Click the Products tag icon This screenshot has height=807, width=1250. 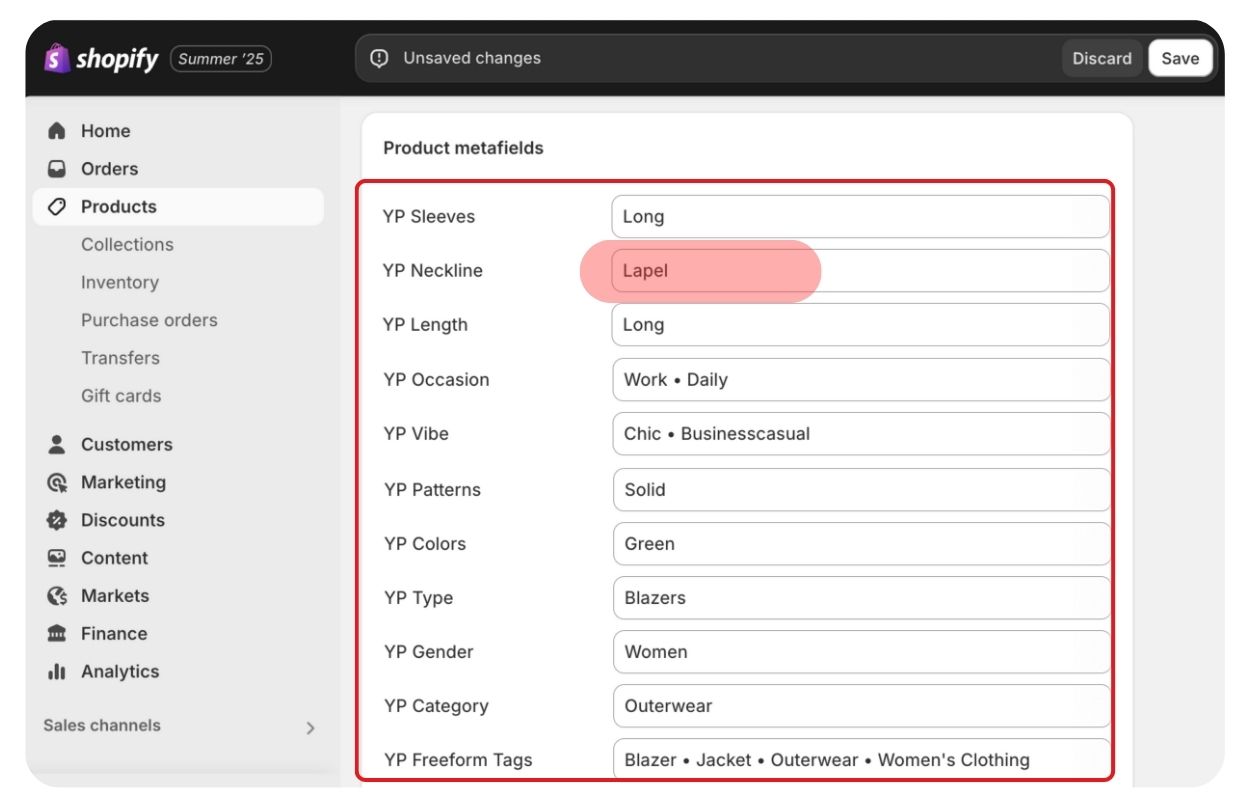pos(57,207)
